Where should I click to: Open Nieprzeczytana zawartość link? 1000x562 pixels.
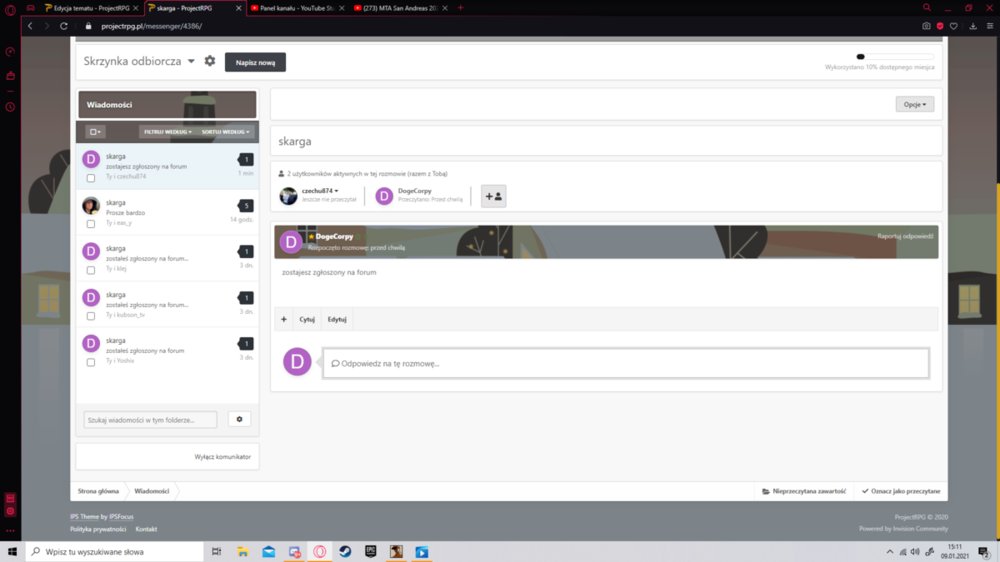point(804,491)
